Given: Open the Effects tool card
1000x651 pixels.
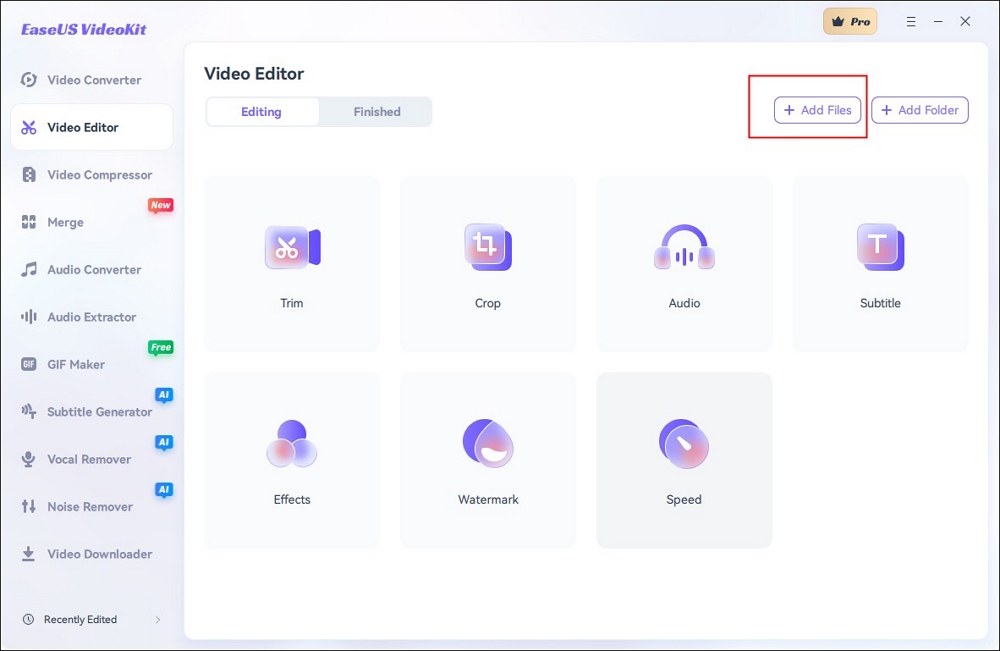Looking at the screenshot, I should tap(291, 460).
